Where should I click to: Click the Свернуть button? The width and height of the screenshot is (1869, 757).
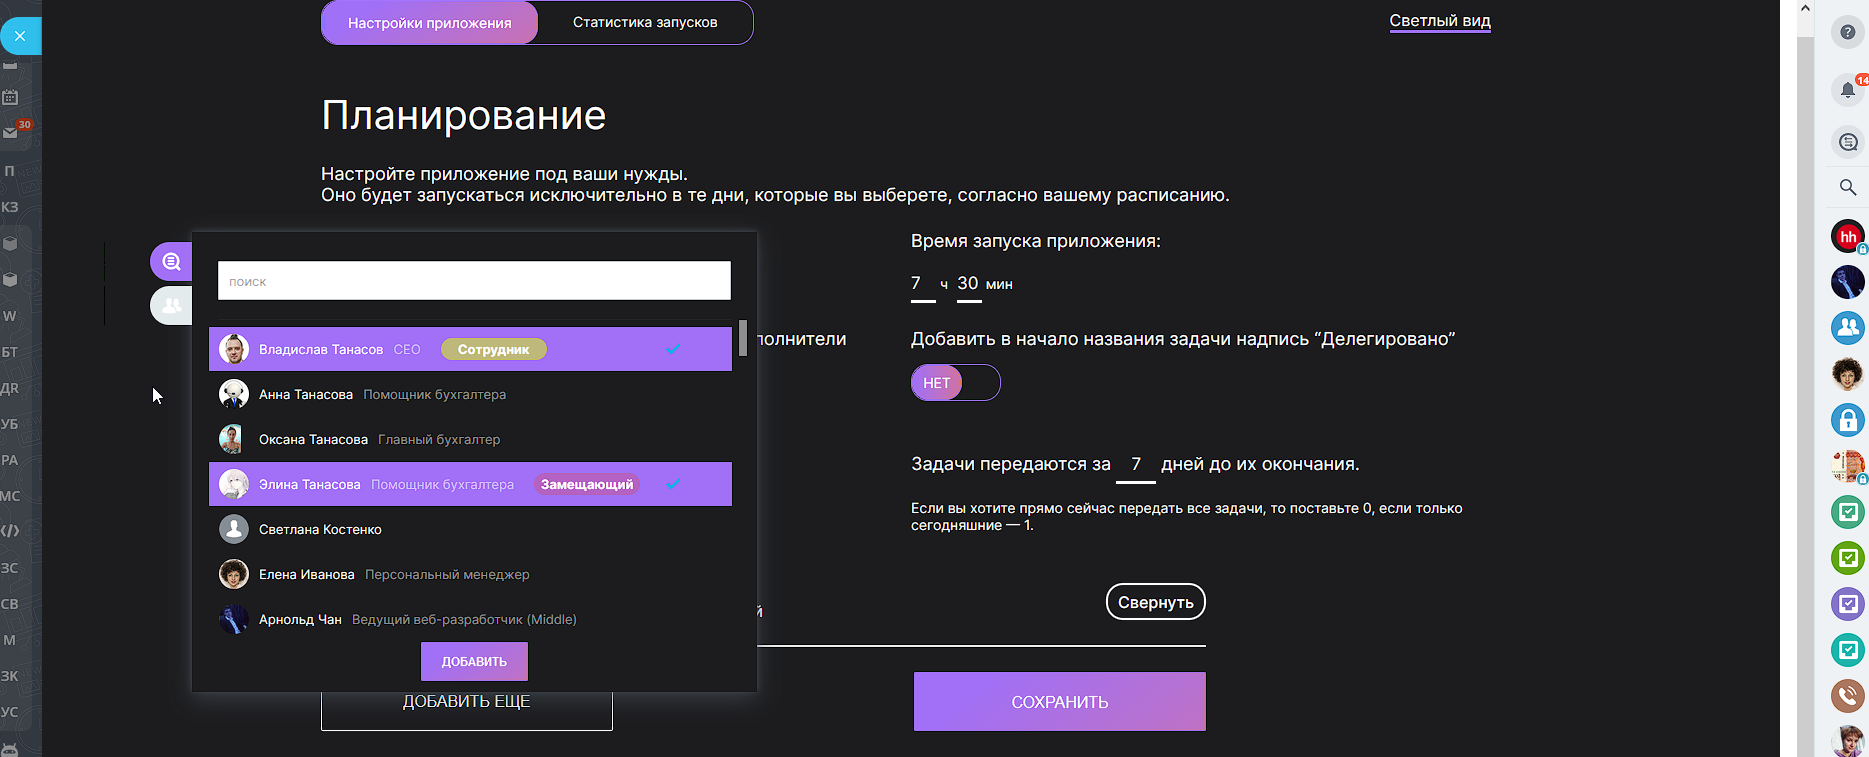click(x=1156, y=602)
